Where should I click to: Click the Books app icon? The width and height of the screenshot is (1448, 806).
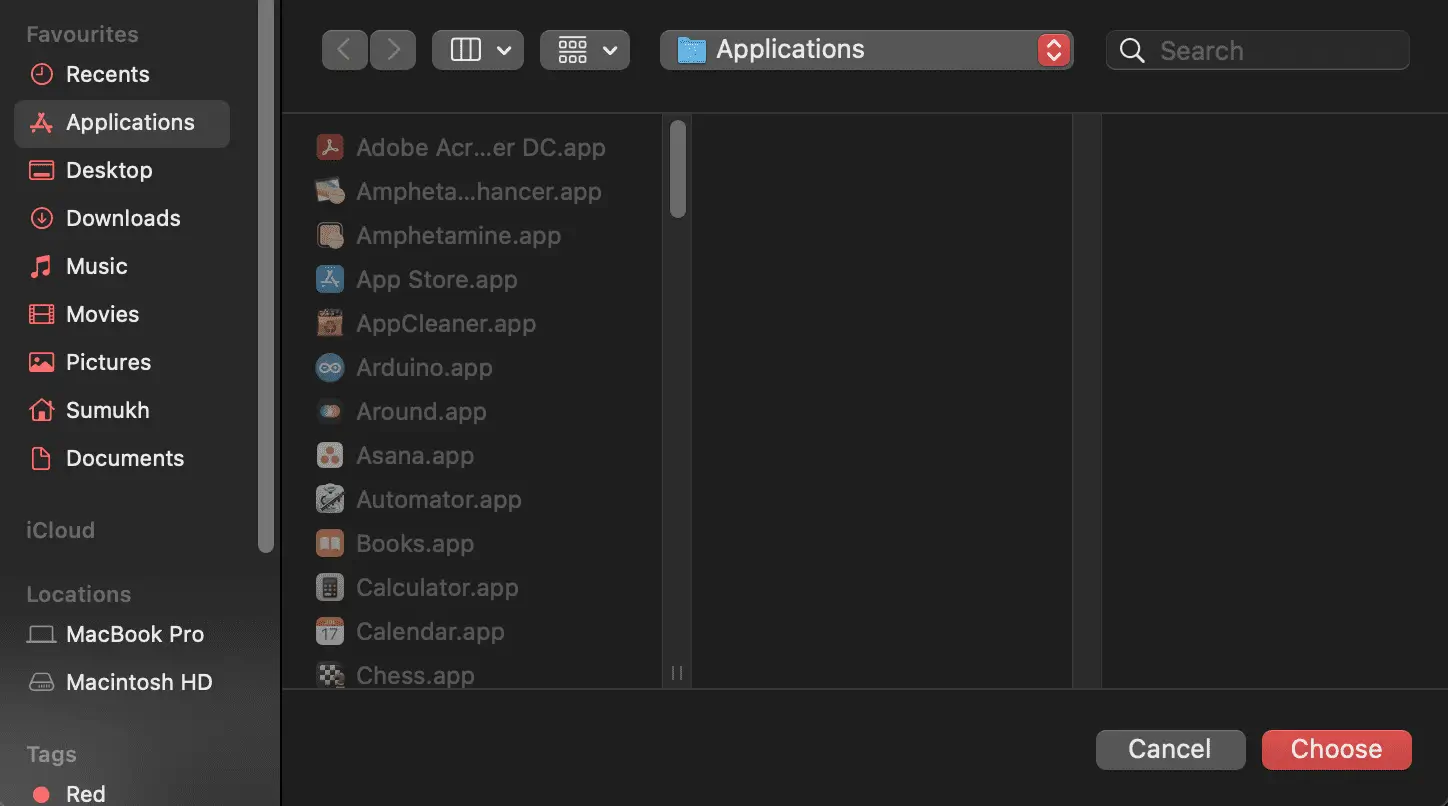(x=330, y=544)
